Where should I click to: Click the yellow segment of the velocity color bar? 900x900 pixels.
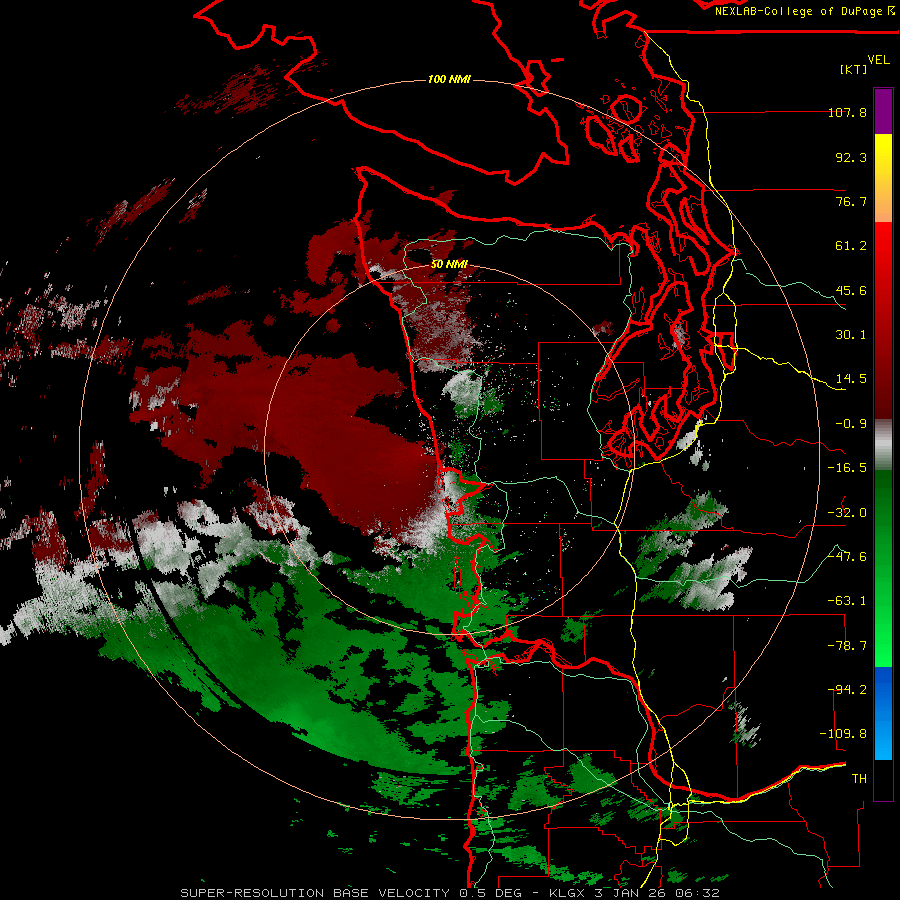click(883, 156)
